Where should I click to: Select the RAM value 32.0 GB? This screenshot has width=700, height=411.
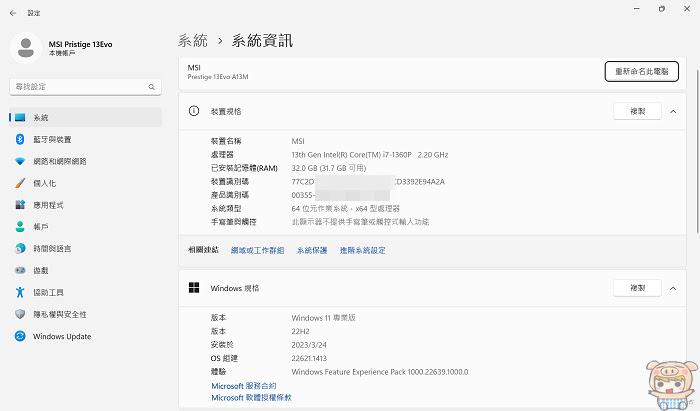329,168
